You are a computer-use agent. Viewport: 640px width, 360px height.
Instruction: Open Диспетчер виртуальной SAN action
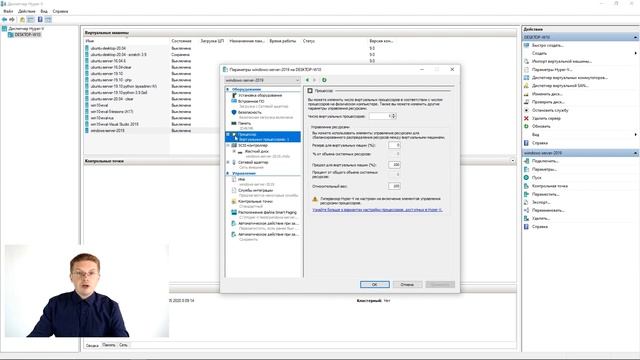pyautogui.click(x=560, y=86)
